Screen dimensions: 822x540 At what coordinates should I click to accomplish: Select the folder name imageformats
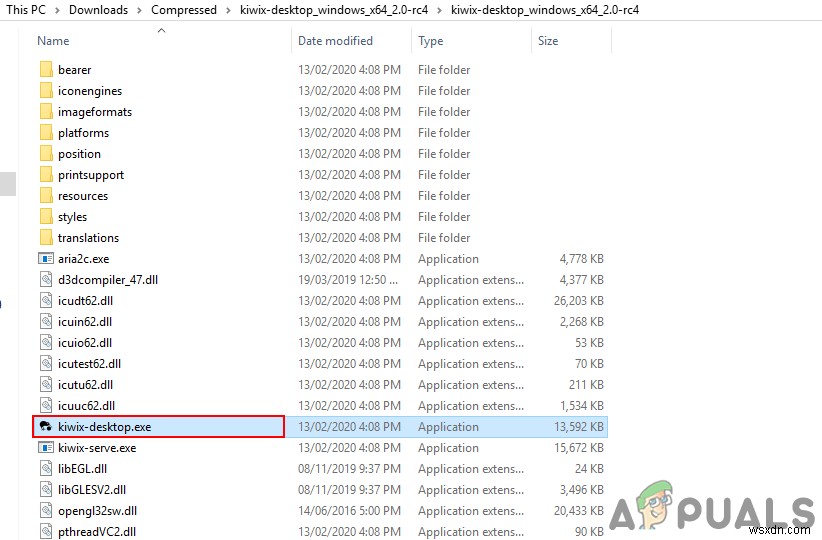[95, 112]
